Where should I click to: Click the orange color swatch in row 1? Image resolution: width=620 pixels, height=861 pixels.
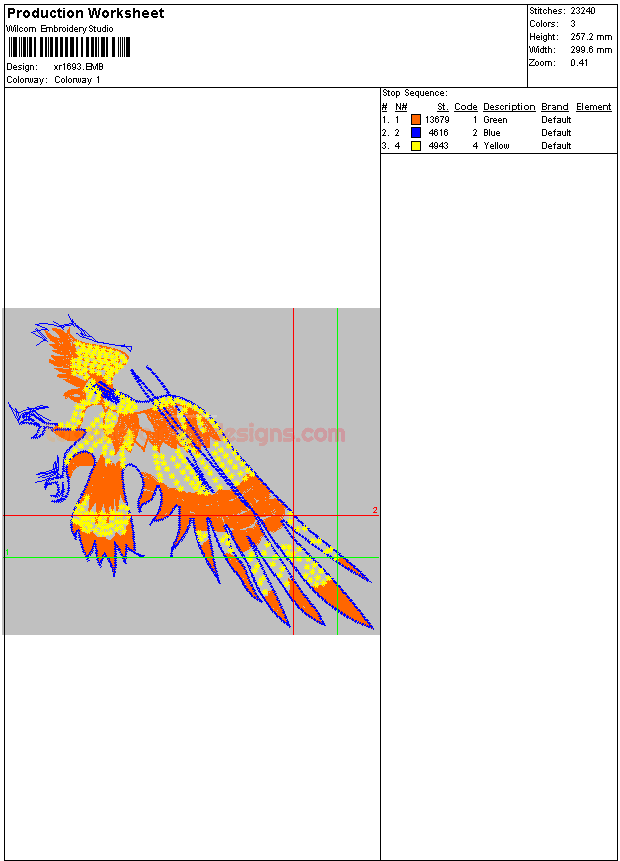[x=416, y=120]
